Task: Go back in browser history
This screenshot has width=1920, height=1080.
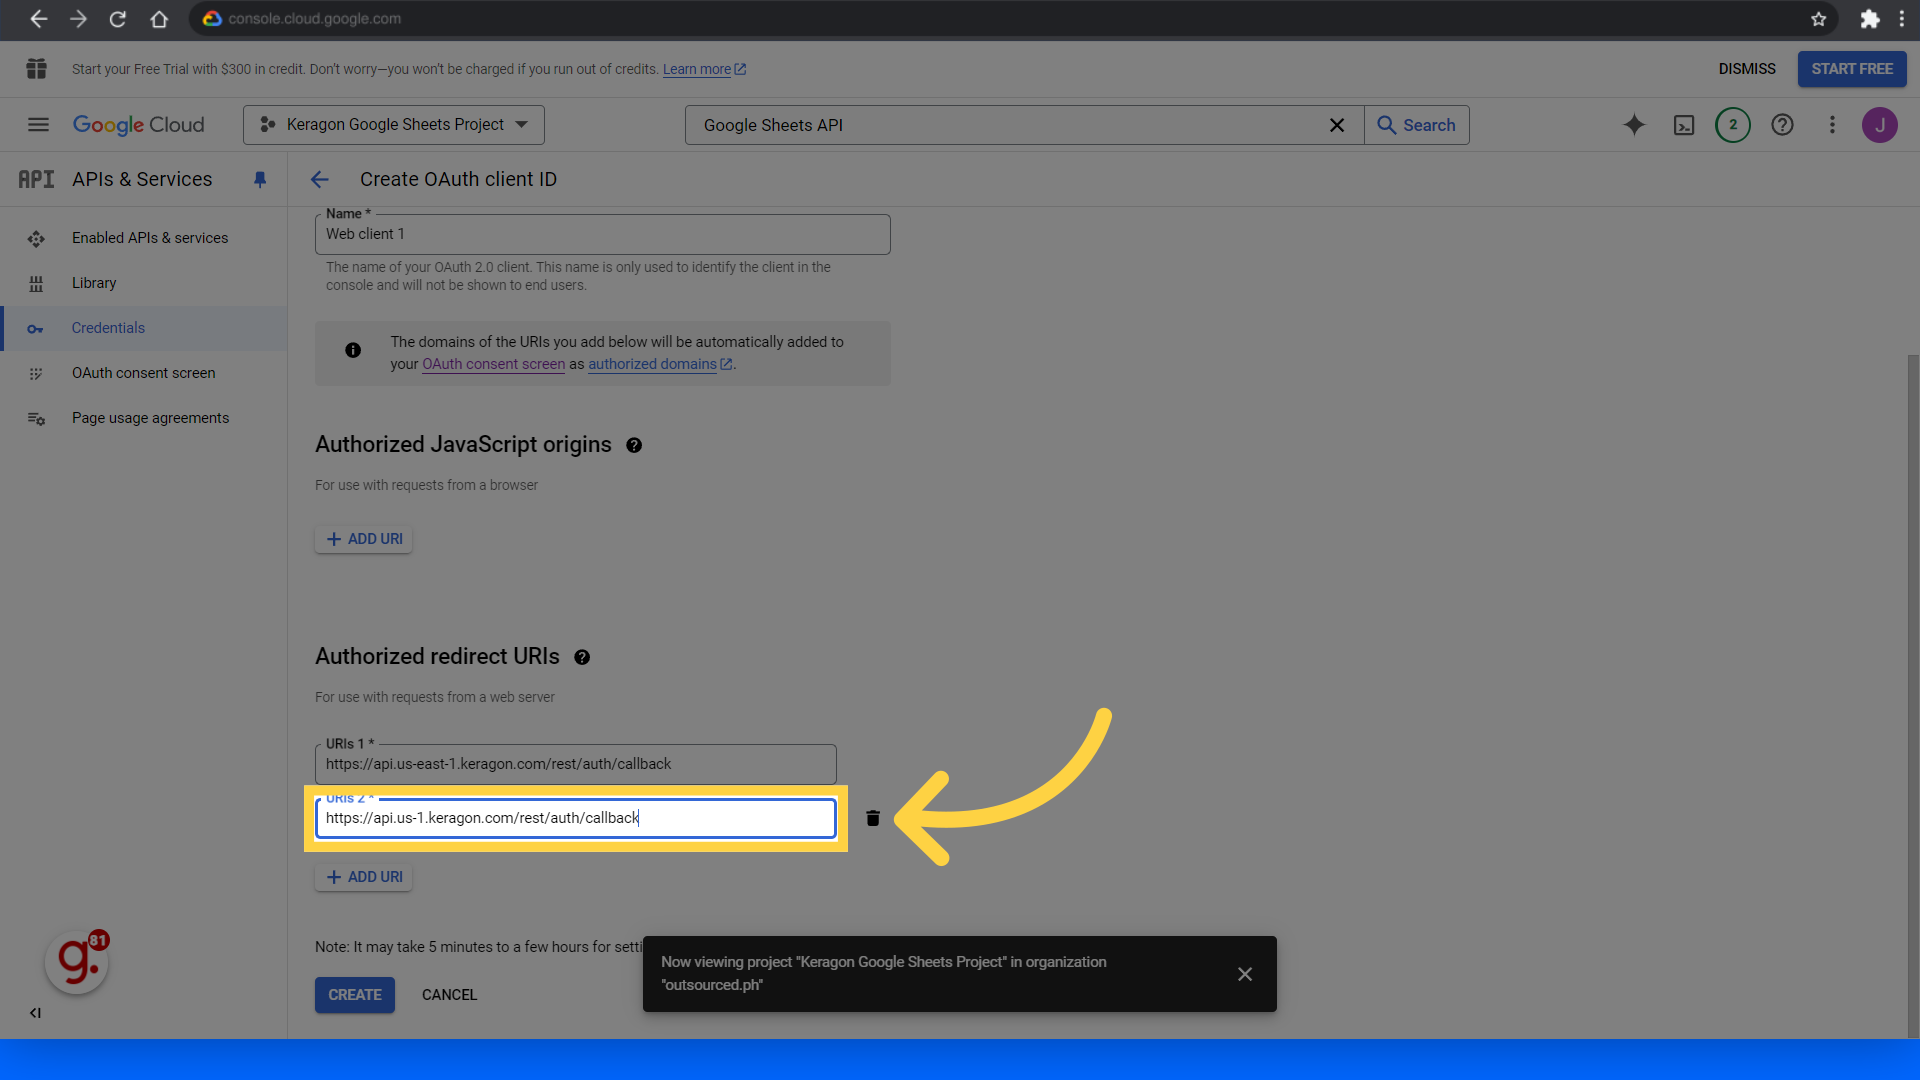Action: [38, 19]
